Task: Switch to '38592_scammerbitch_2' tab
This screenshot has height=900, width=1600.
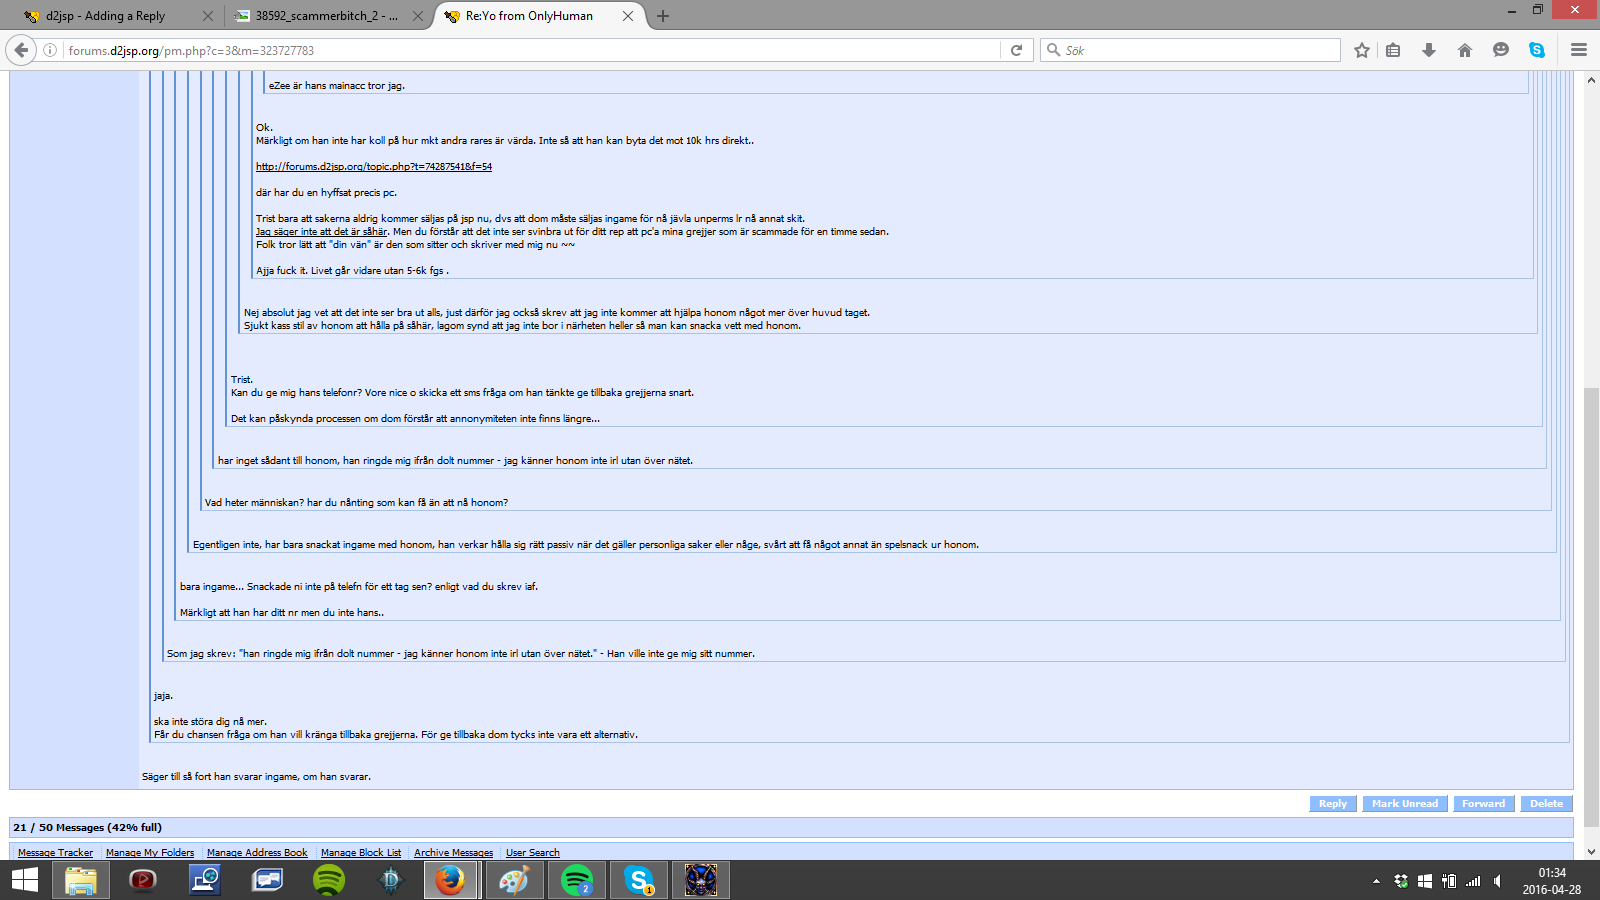Action: (327, 16)
